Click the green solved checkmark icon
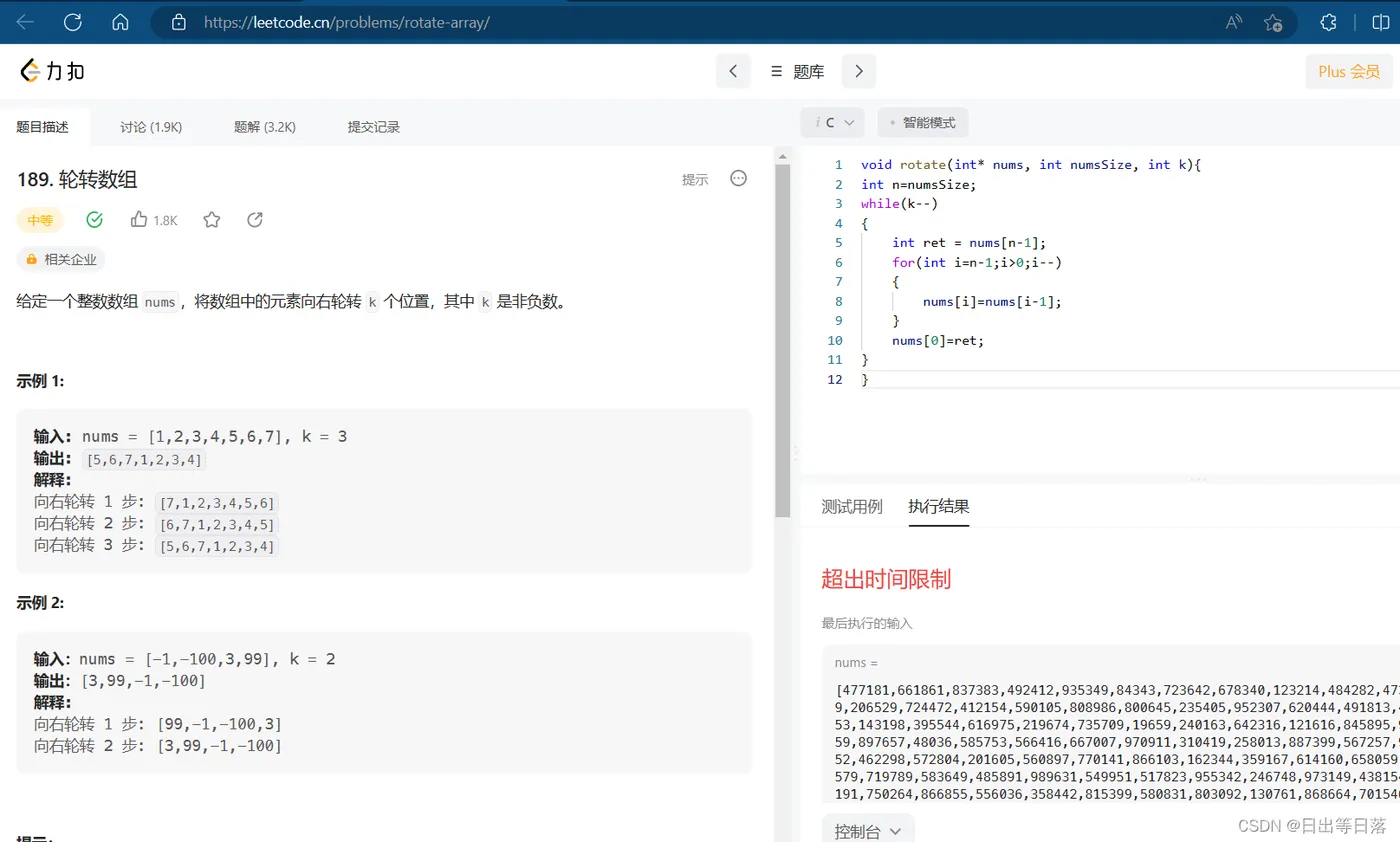 pyautogui.click(x=95, y=219)
